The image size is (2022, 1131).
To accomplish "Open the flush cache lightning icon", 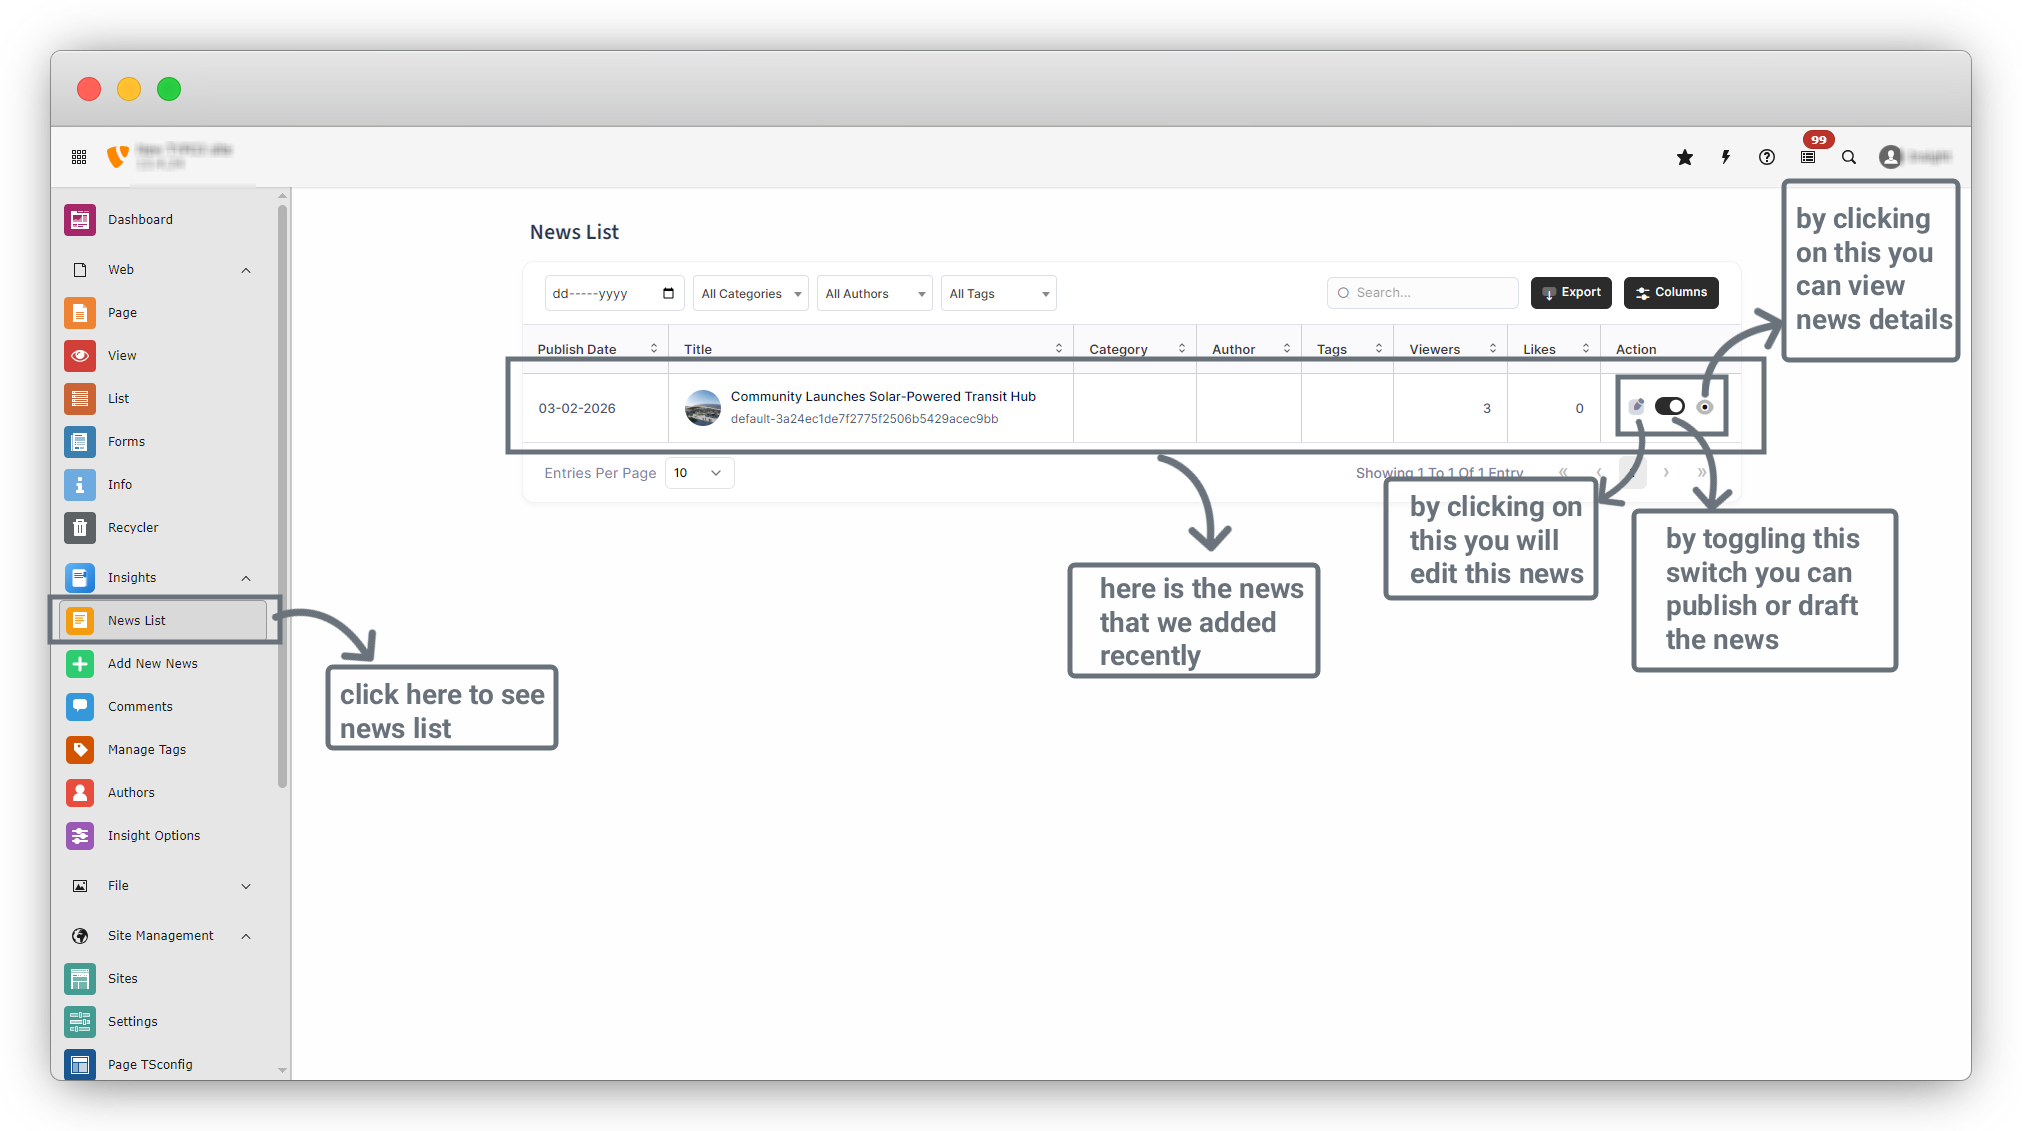I will (x=1726, y=157).
